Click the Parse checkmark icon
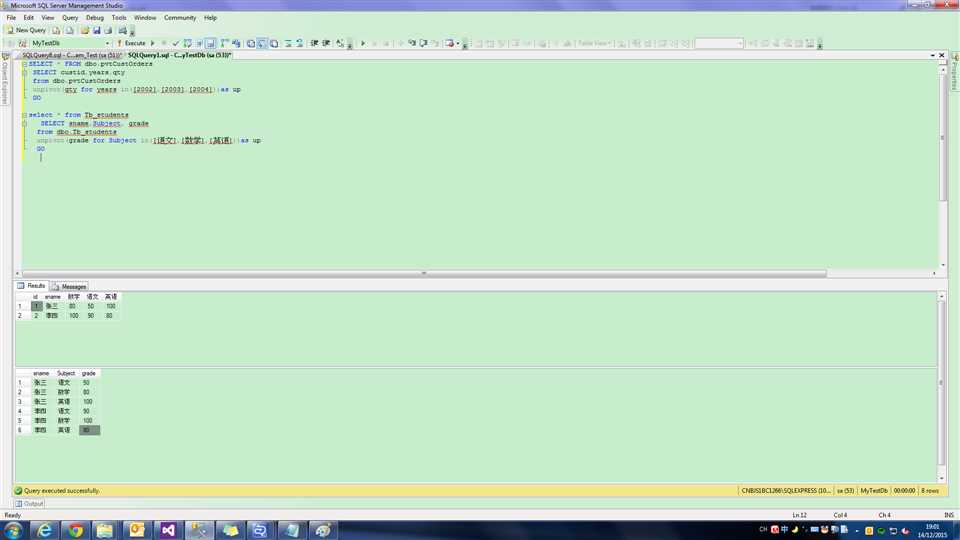960x540 pixels. 176,43
